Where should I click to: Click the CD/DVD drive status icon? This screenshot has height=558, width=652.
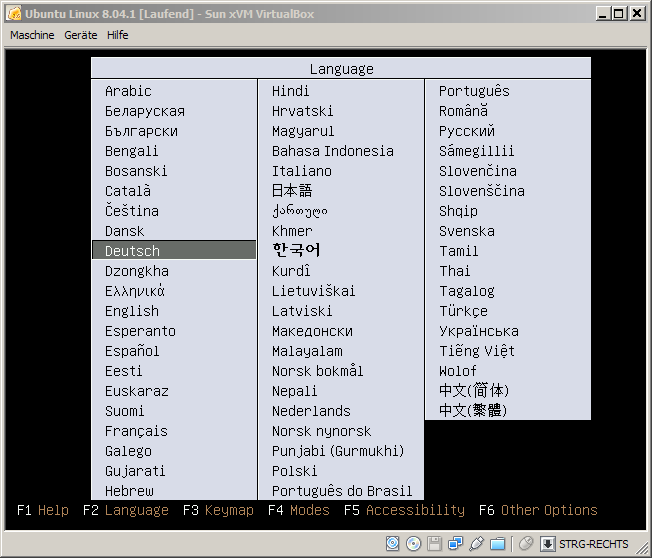tap(413, 543)
